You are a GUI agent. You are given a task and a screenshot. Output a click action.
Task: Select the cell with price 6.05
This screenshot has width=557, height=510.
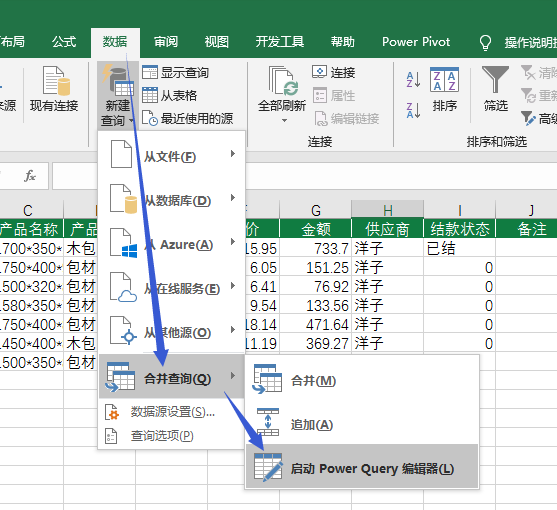[x=262, y=267]
